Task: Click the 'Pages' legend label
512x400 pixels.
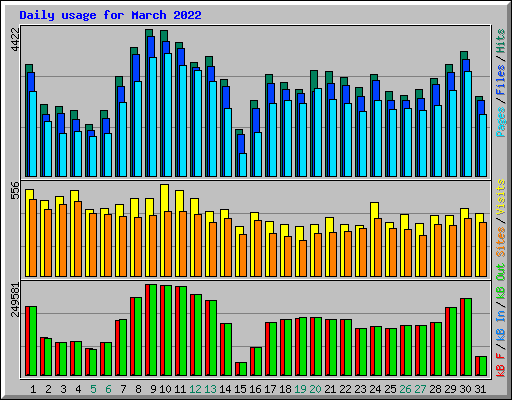Action: 501,122
